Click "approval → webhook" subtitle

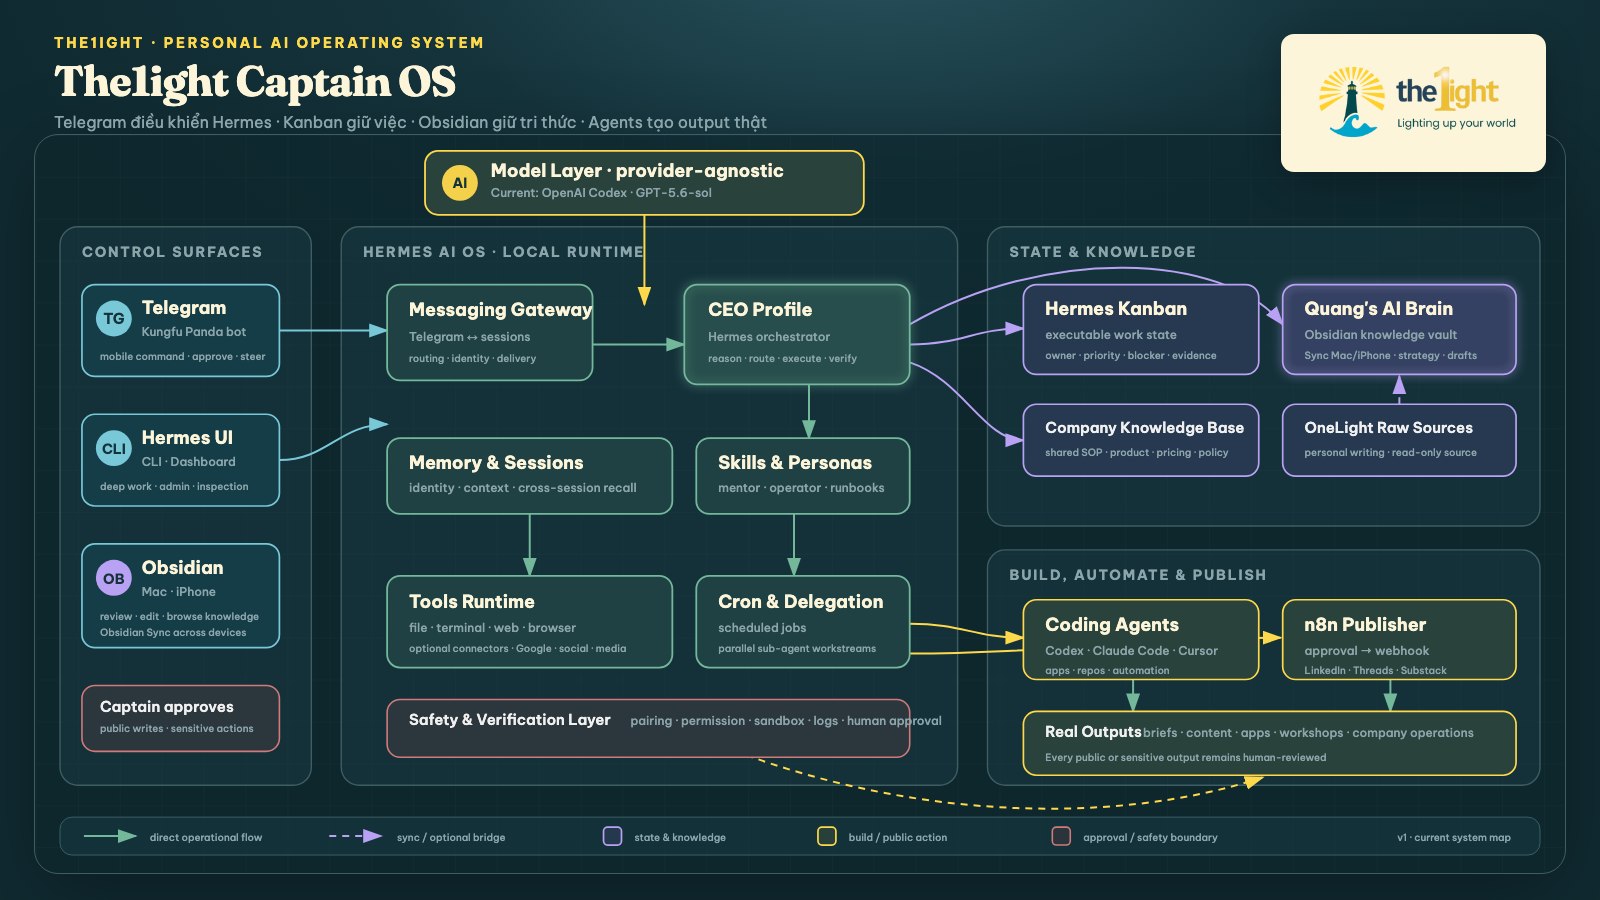pos(1367,651)
